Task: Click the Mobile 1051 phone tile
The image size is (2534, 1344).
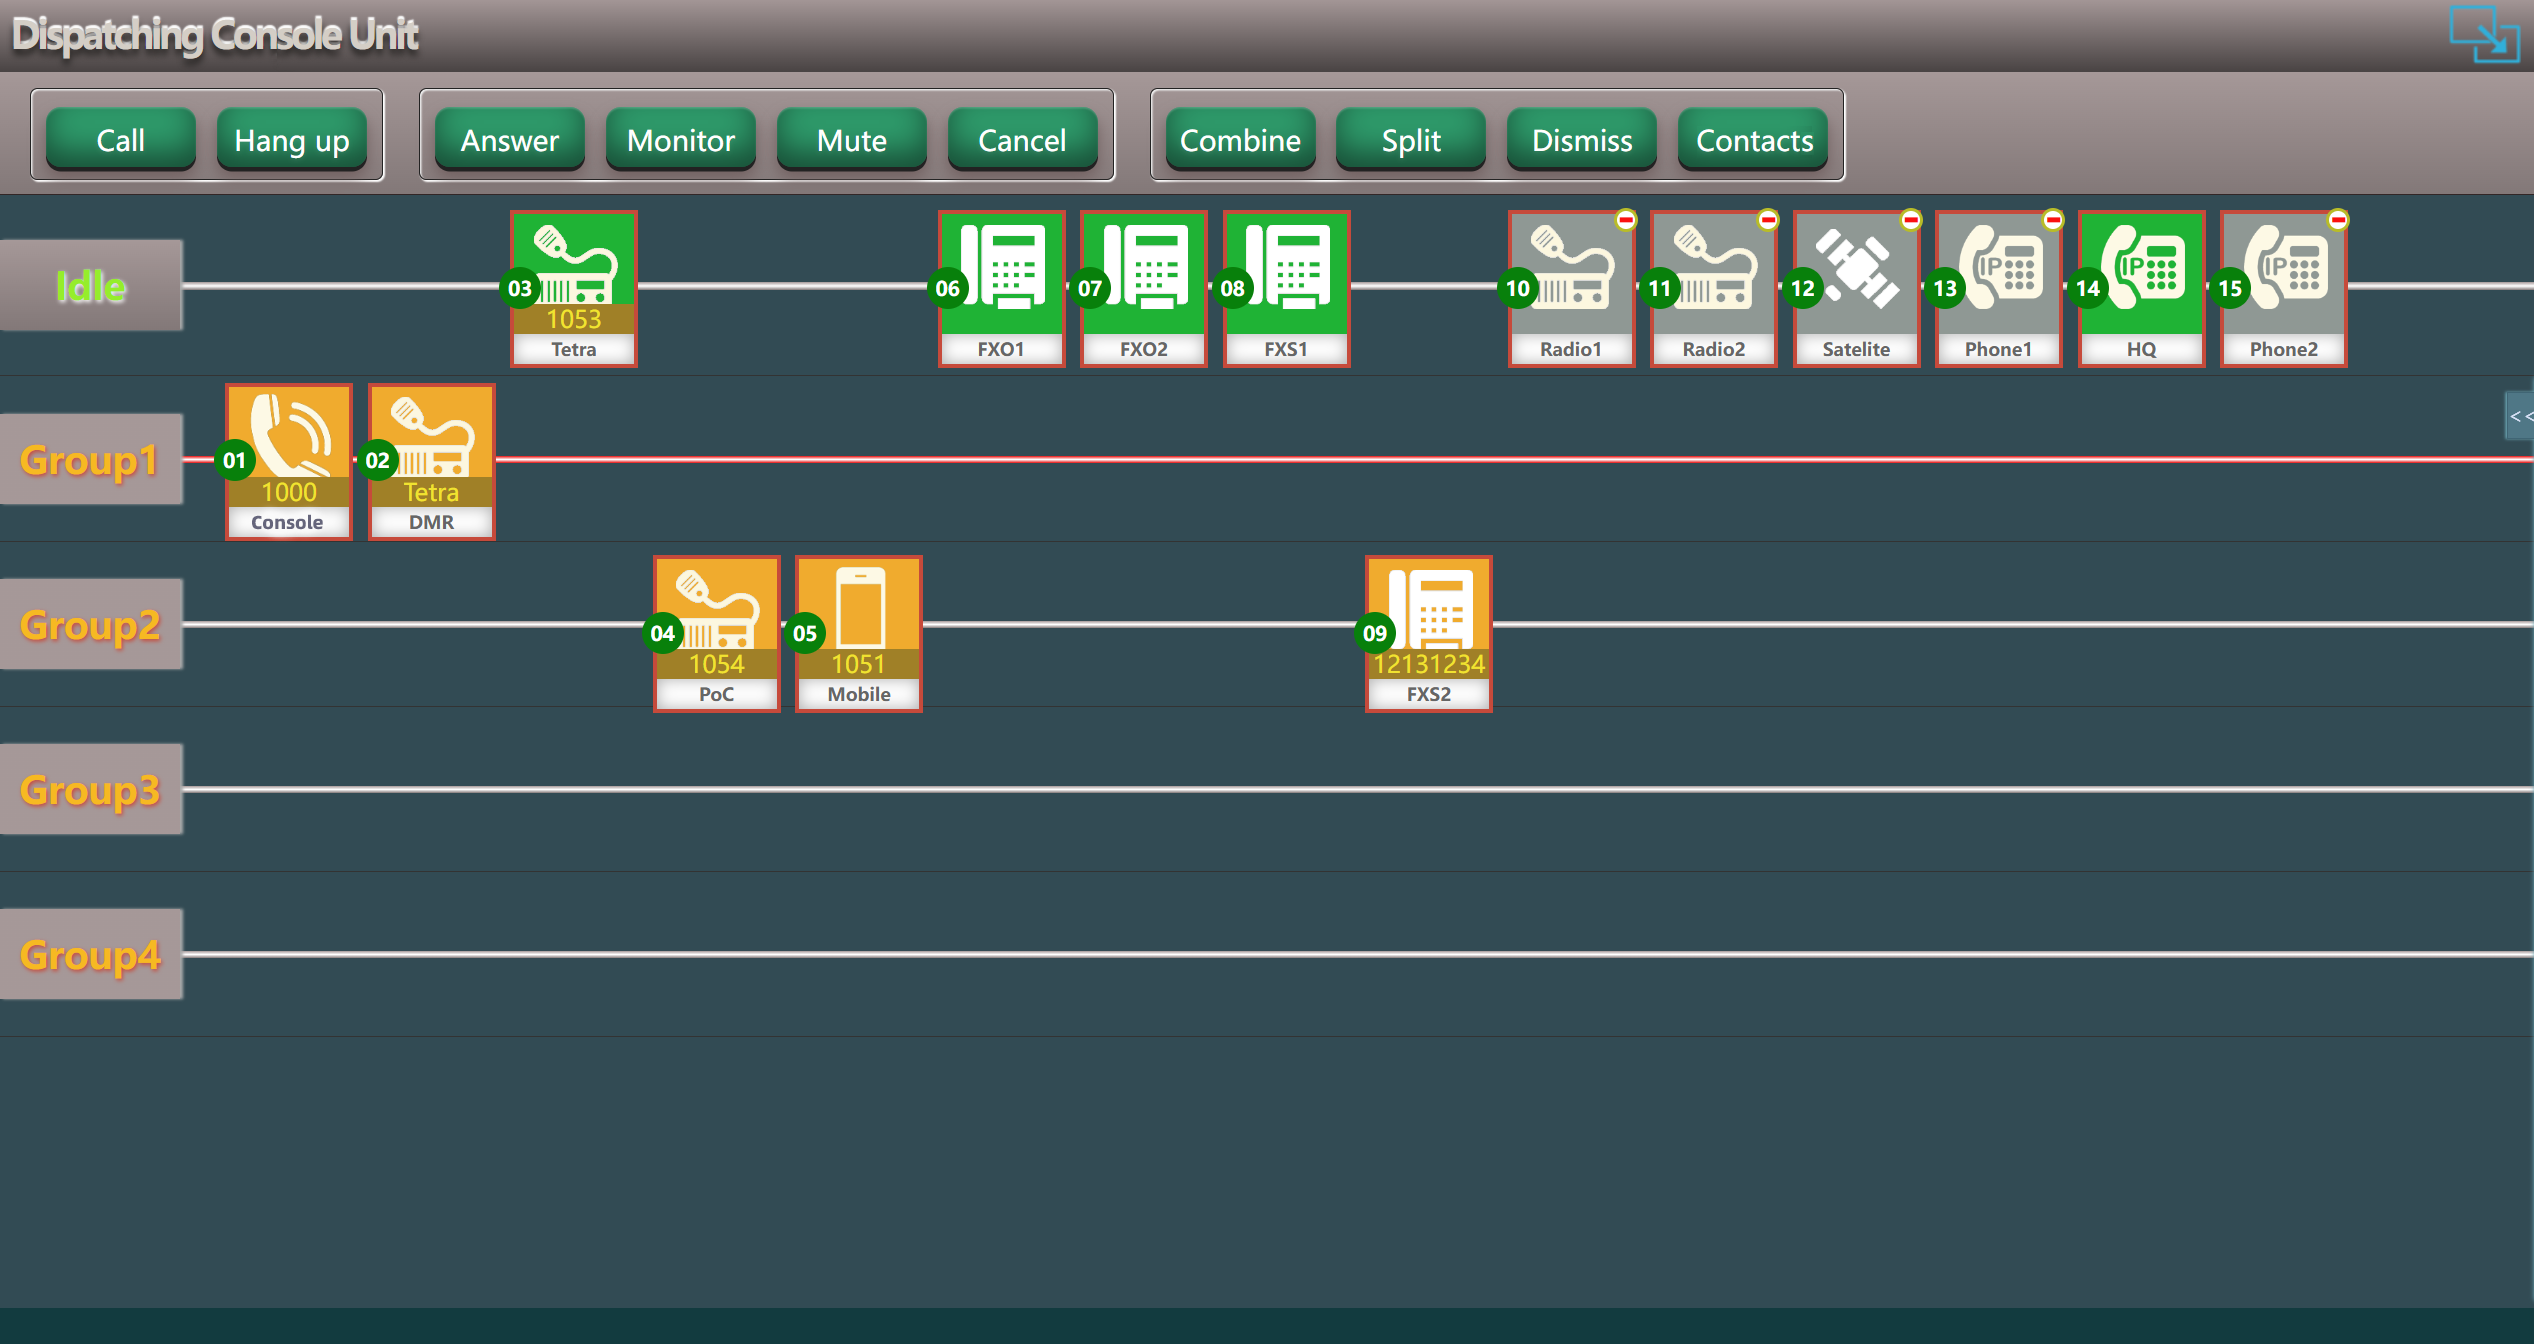Action: point(859,632)
